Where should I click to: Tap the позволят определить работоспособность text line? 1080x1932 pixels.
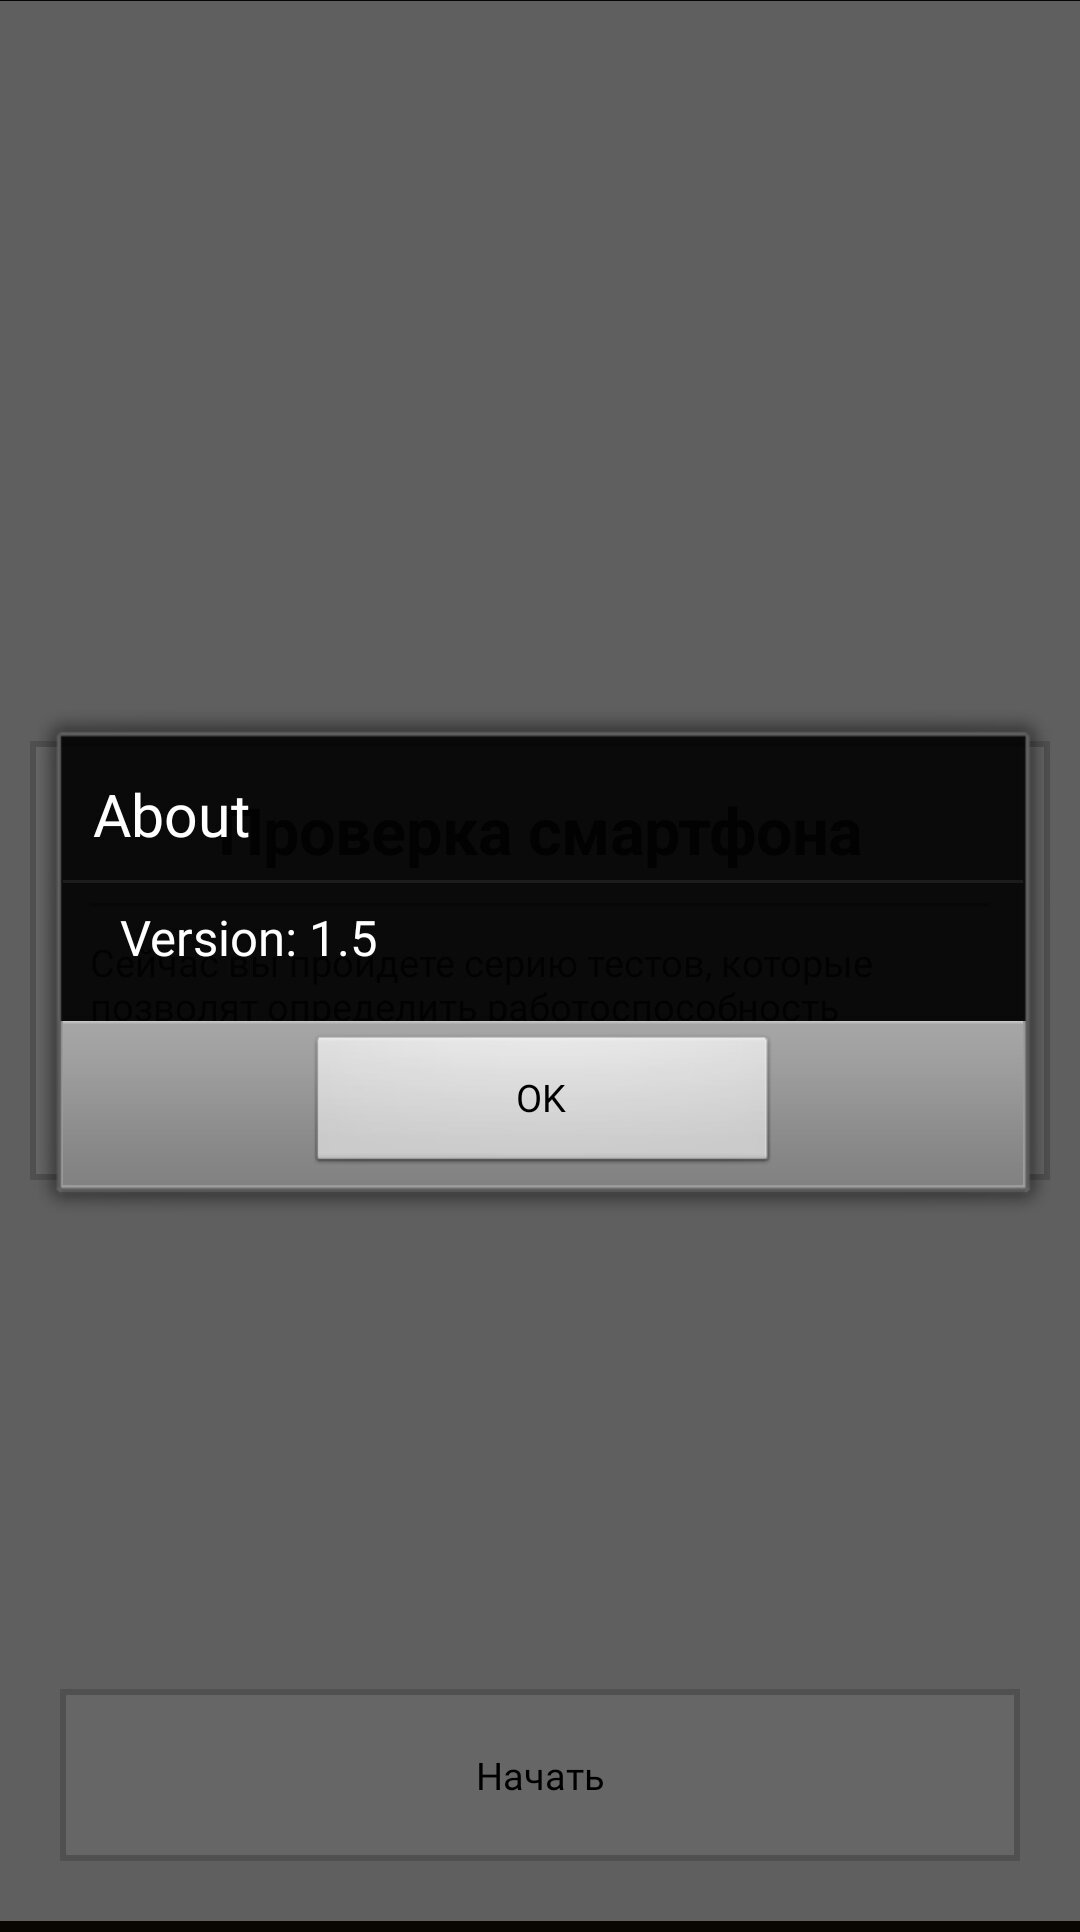coord(463,1007)
